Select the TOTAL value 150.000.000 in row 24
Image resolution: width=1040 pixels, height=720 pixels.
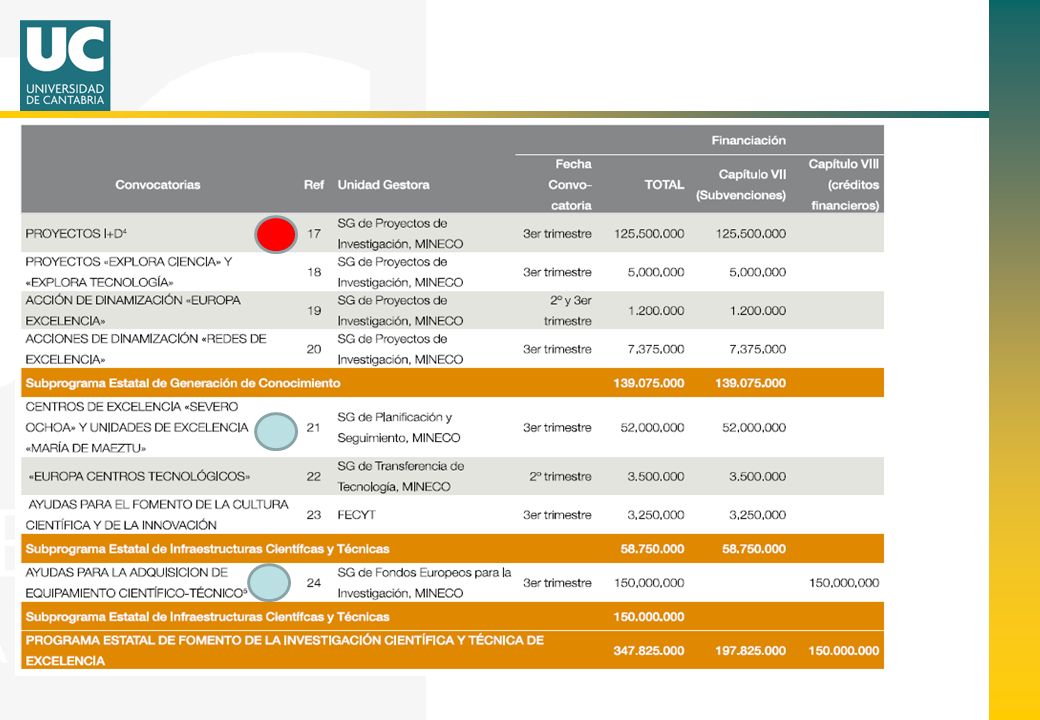(649, 583)
